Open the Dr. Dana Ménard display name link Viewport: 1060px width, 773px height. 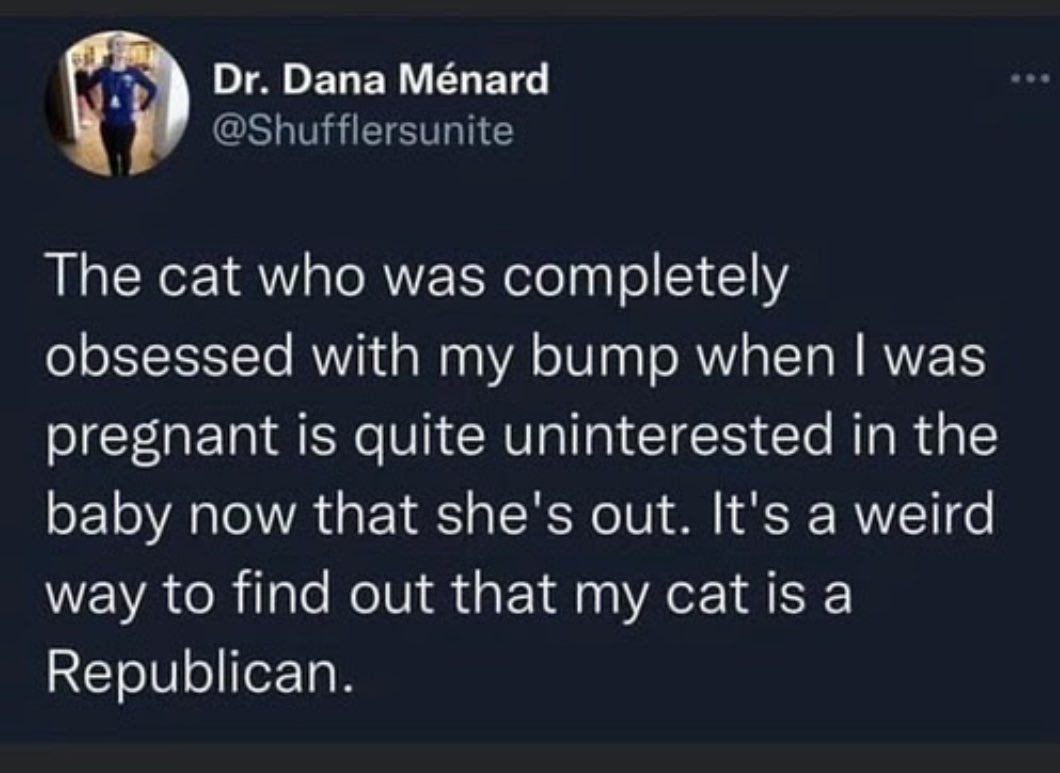click(381, 80)
